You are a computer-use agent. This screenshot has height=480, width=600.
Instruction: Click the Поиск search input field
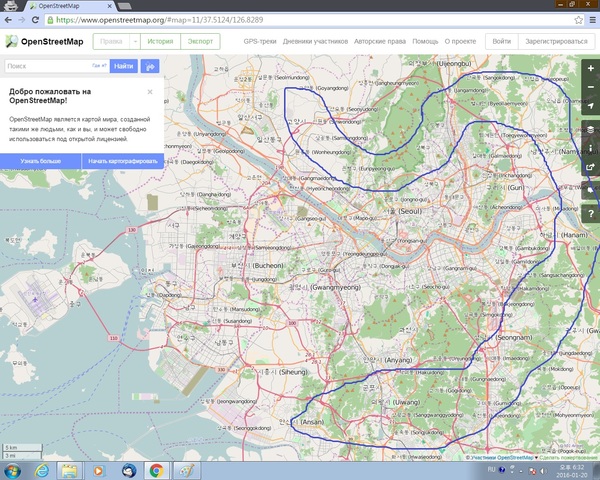tap(48, 66)
